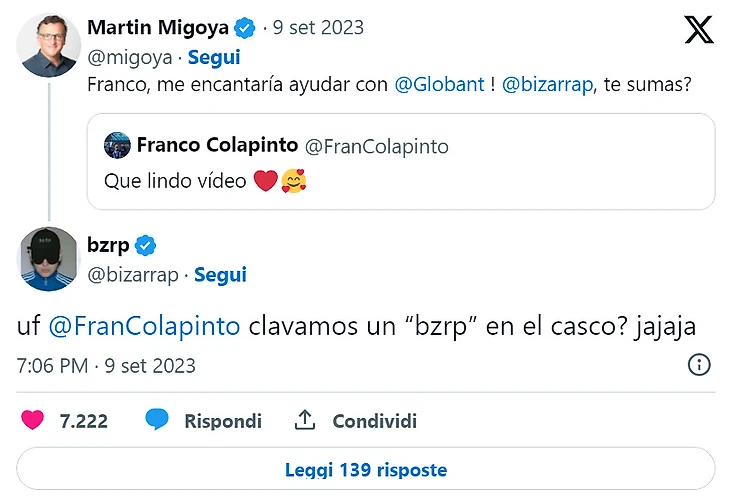Open bzrp's profile avatar
This screenshot has height=500, width=730.
click(x=48, y=260)
